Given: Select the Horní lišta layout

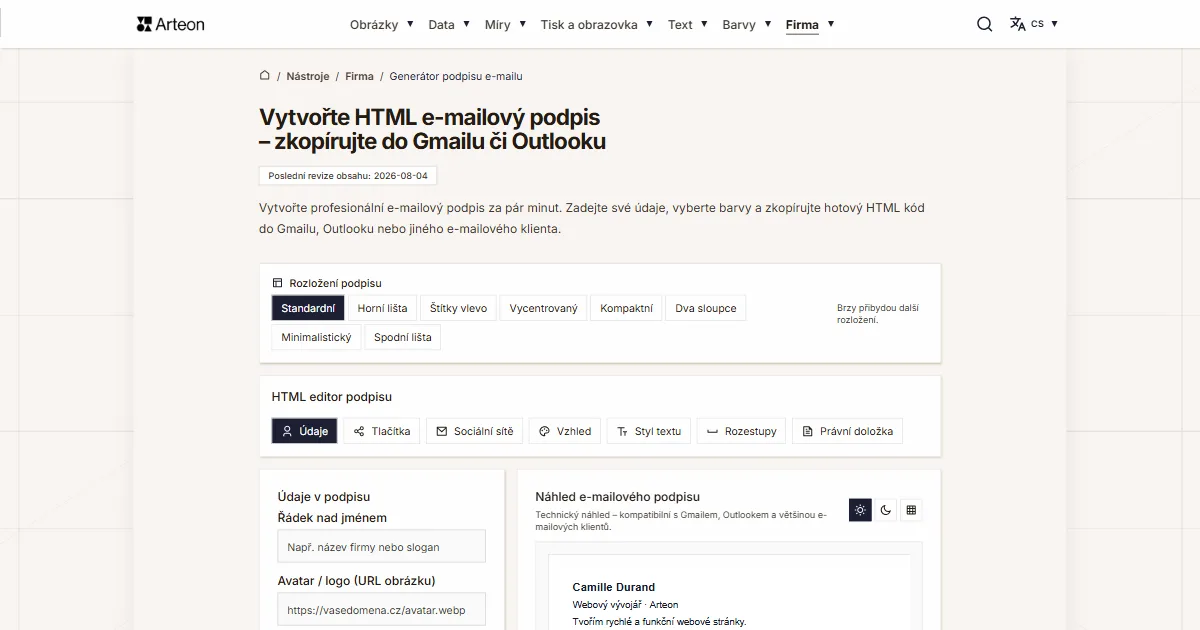Looking at the screenshot, I should [382, 308].
